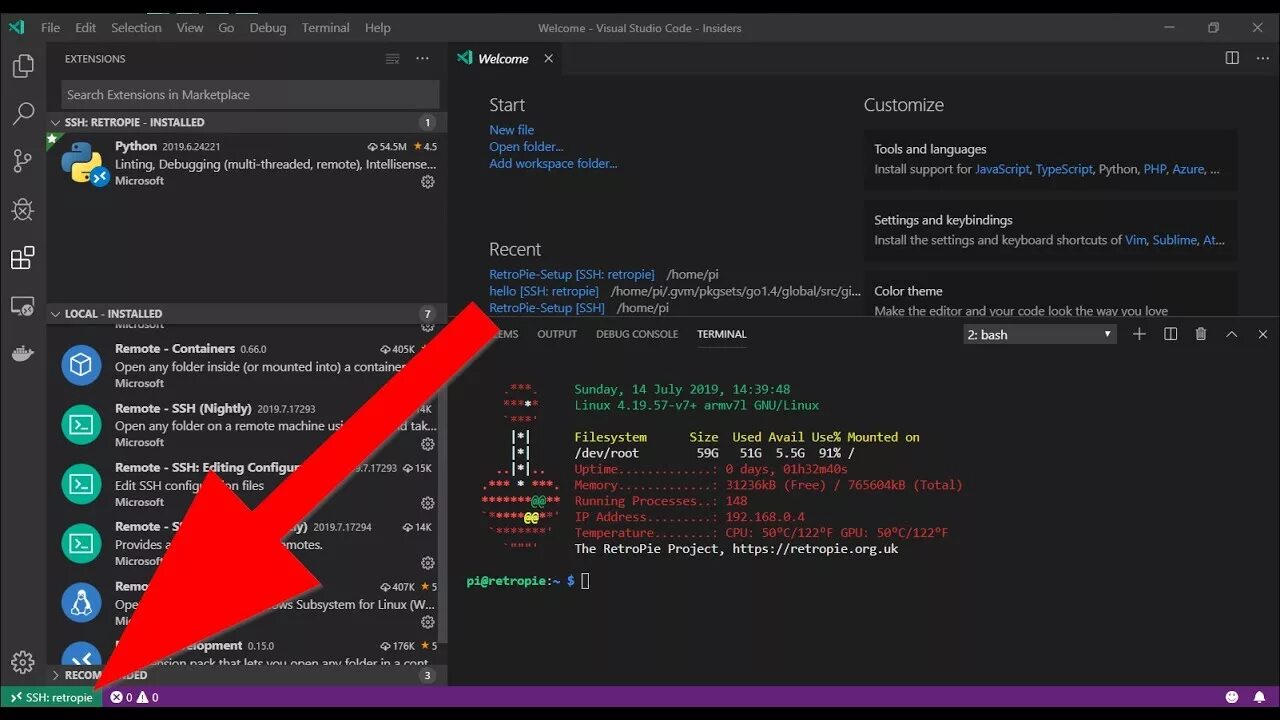Open the Color theme card
Screen dimensions: 1280x720
coord(1051,296)
